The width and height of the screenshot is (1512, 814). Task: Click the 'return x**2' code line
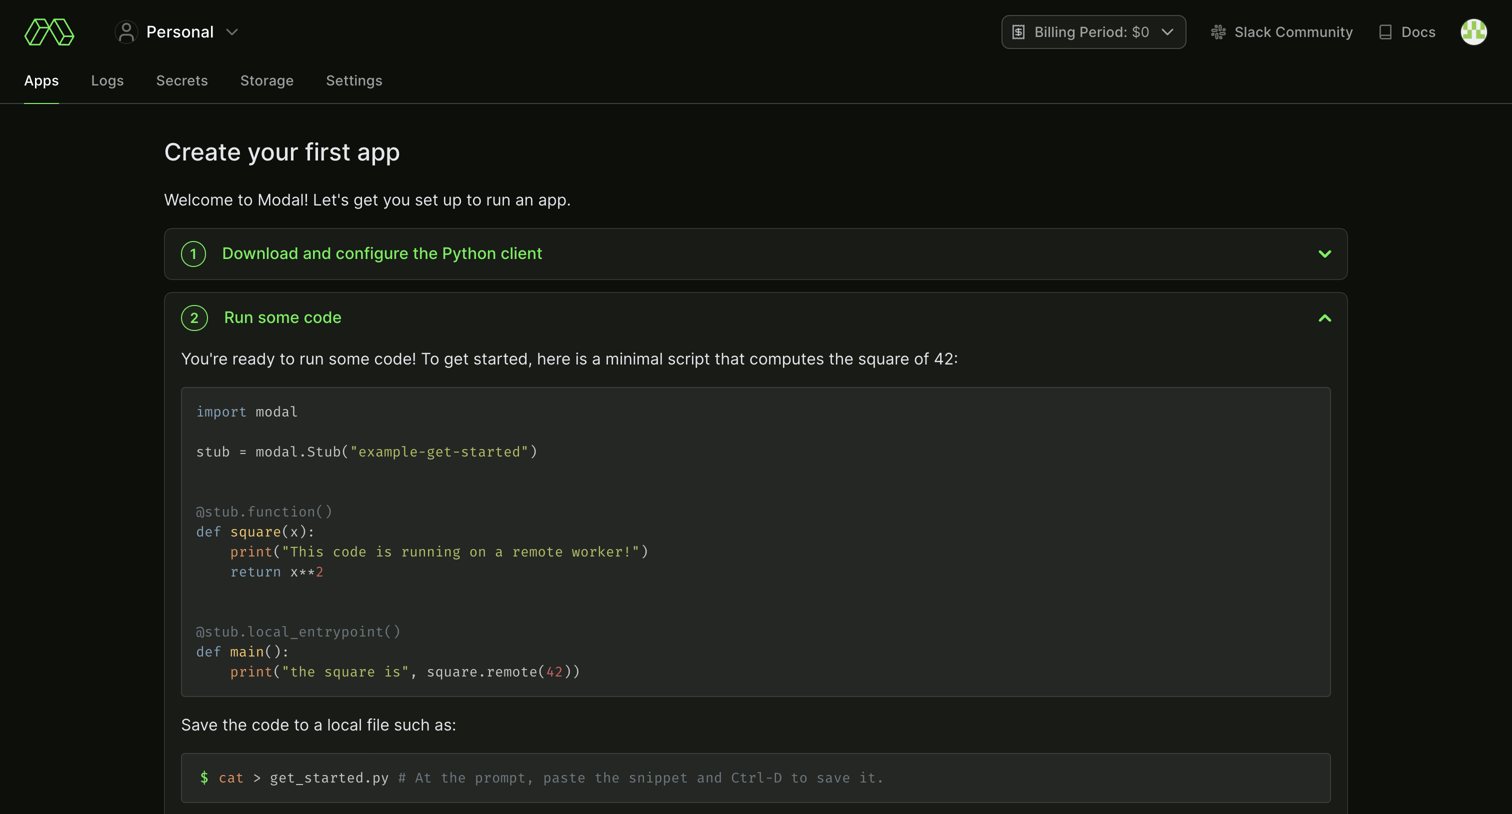point(277,572)
